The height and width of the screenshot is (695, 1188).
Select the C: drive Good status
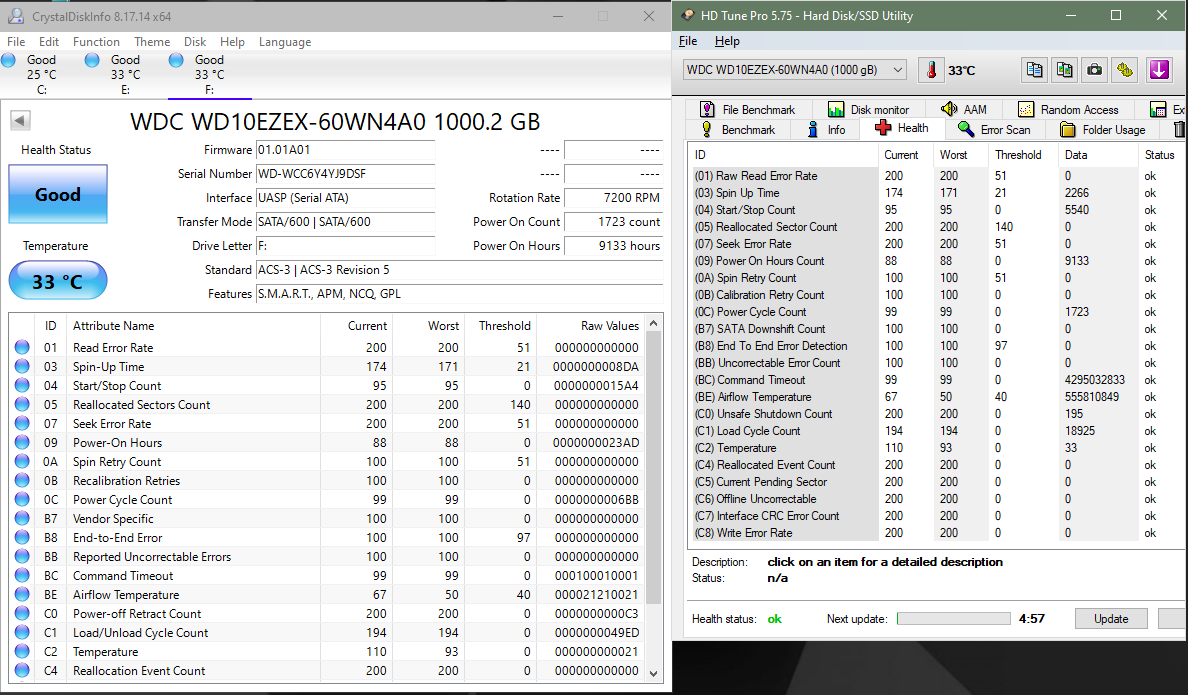point(41,67)
